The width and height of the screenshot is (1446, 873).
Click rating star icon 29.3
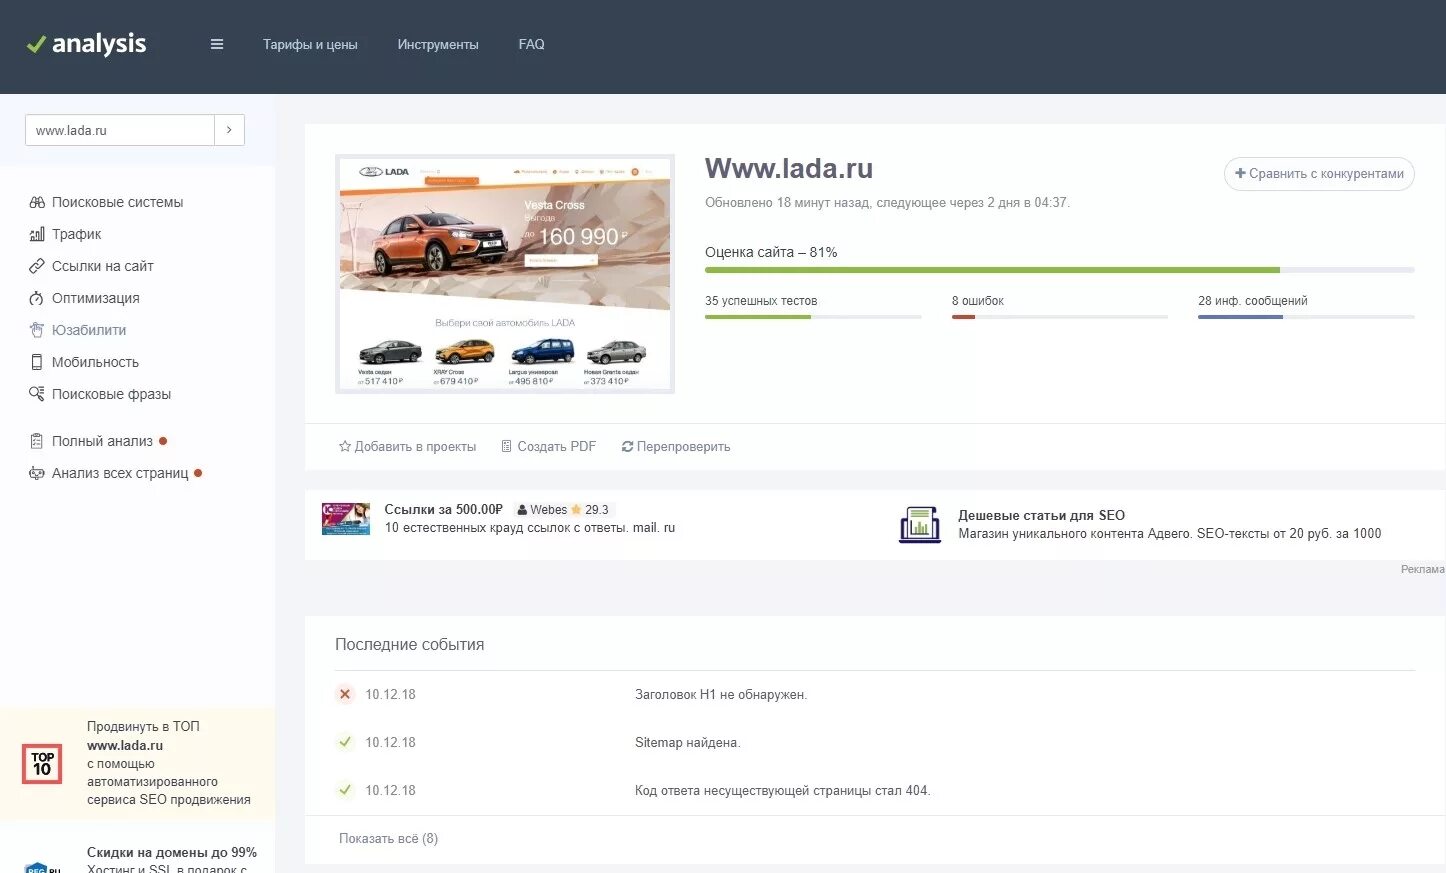(576, 510)
